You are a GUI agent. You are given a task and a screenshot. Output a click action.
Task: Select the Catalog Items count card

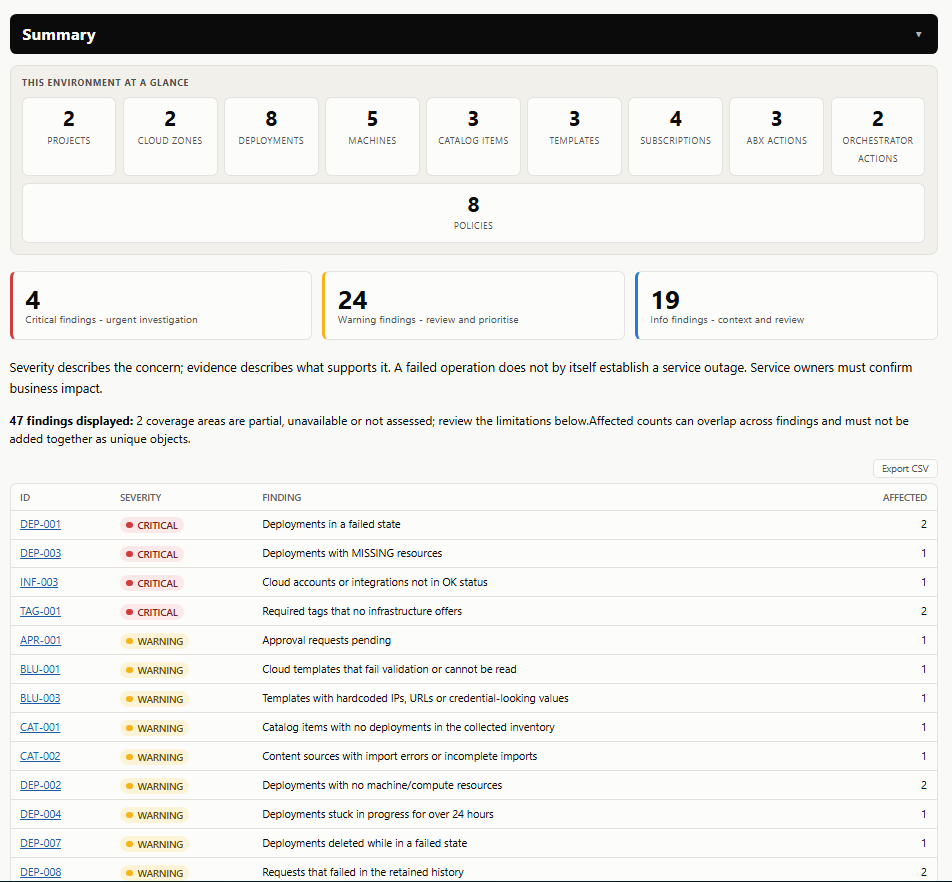tap(474, 137)
